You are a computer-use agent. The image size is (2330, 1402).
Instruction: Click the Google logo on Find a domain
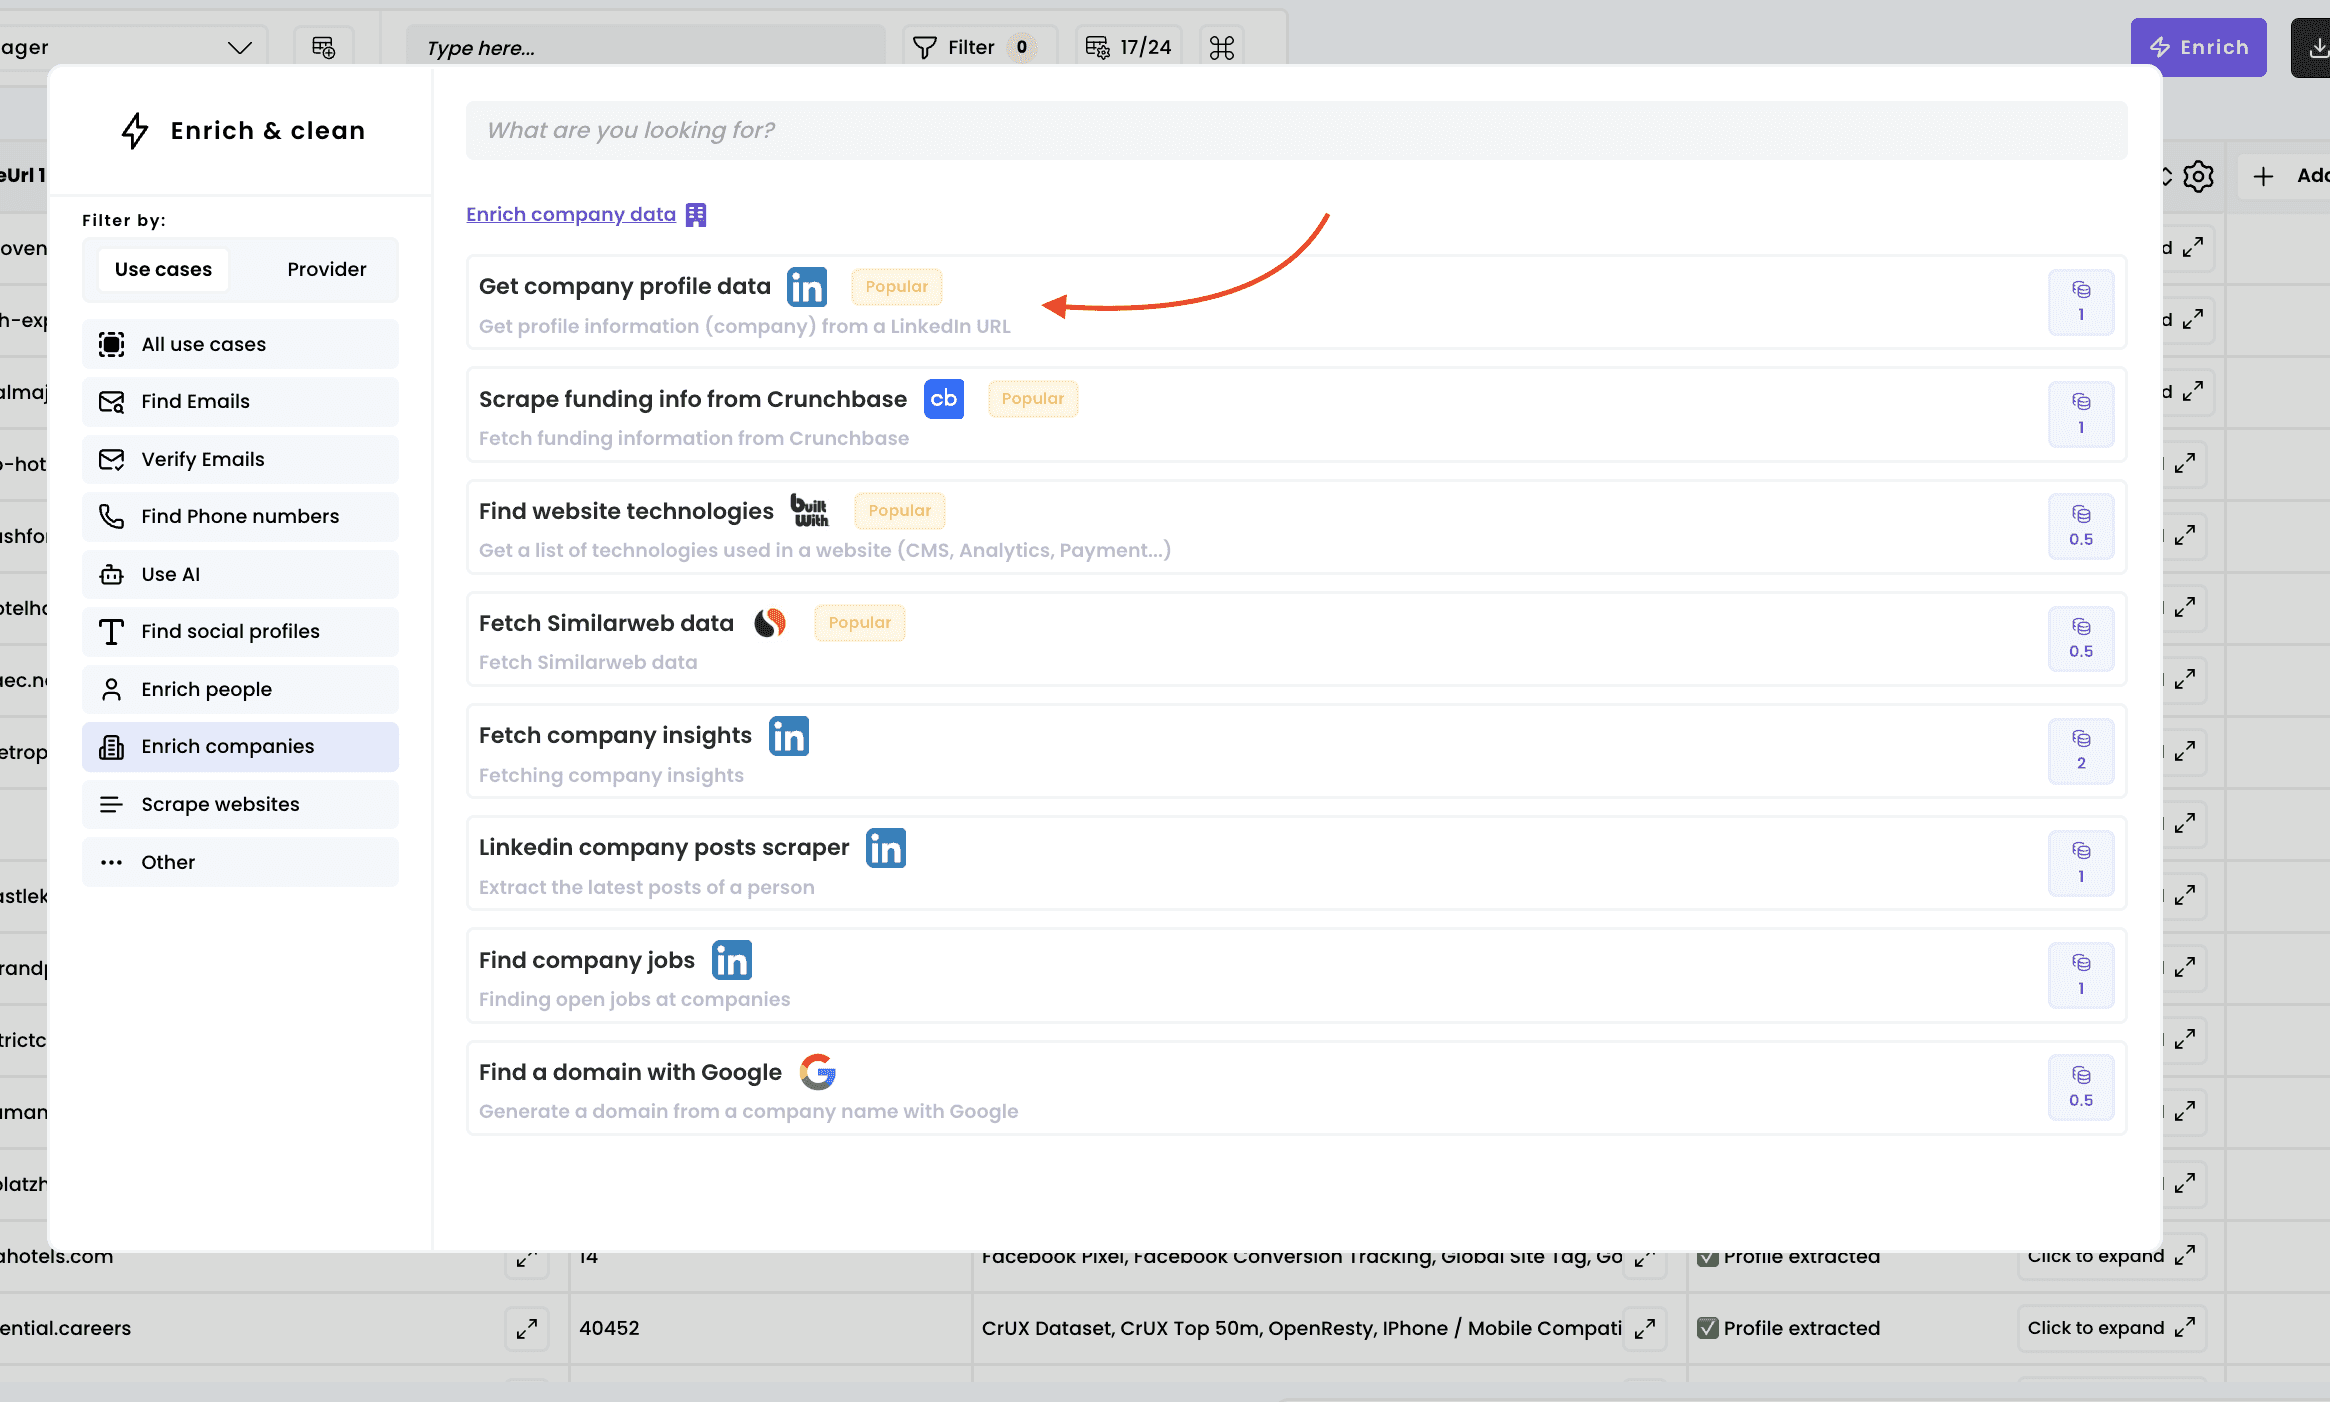(817, 1072)
